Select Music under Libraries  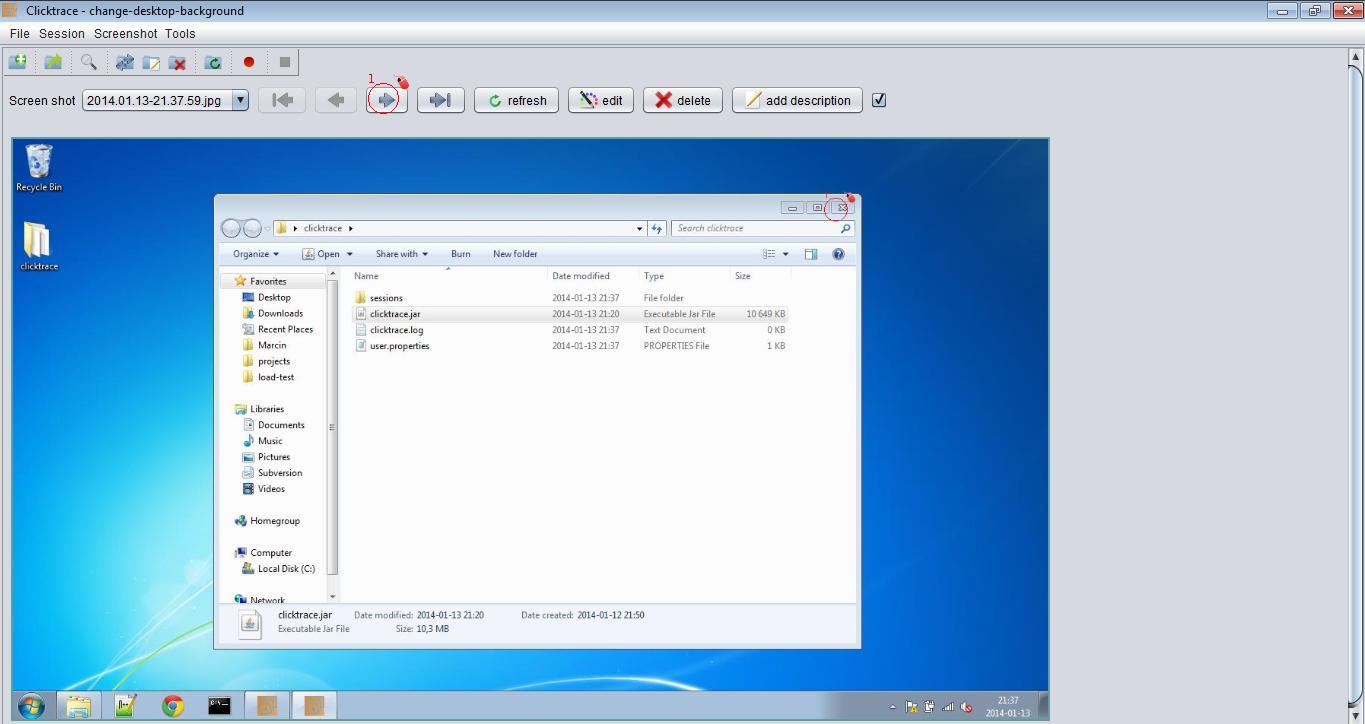[270, 442]
